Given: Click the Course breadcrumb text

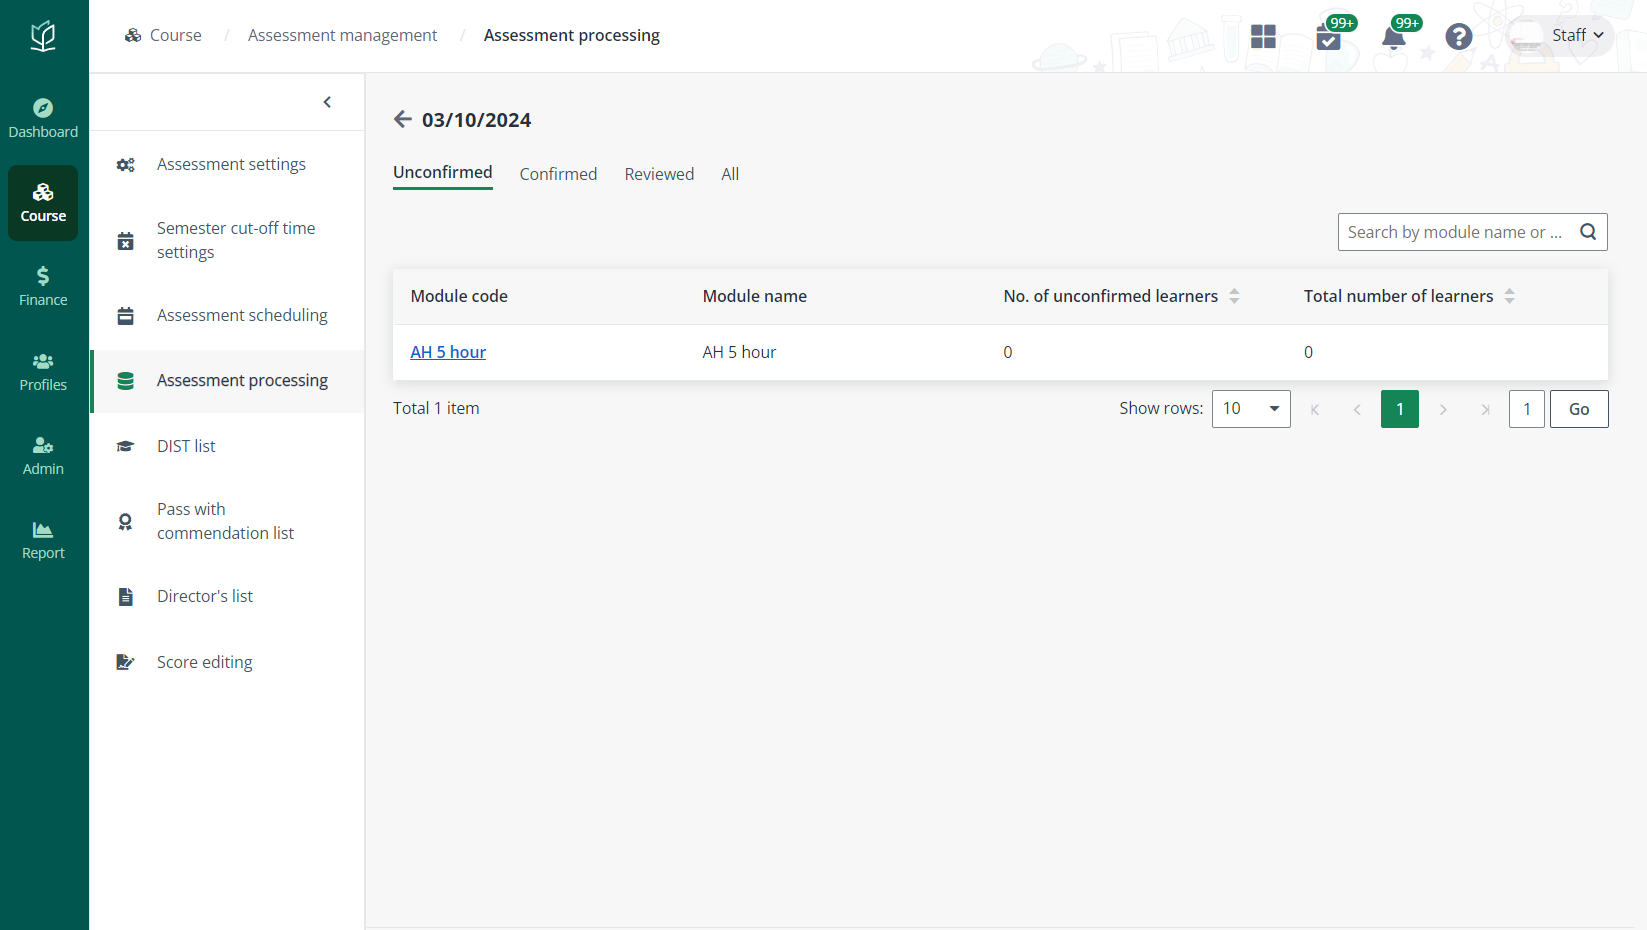Looking at the screenshot, I should [x=176, y=35].
